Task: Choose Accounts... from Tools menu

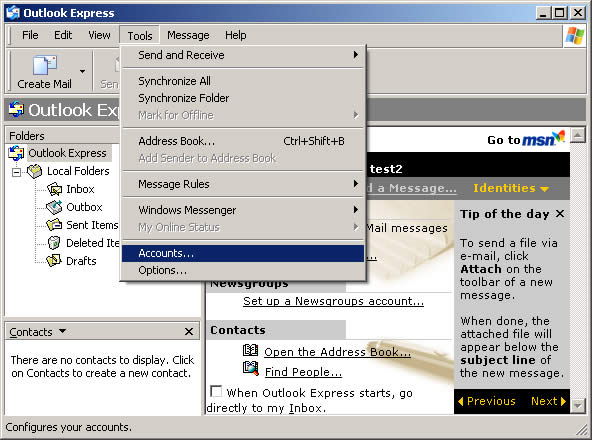Action: coord(243,253)
